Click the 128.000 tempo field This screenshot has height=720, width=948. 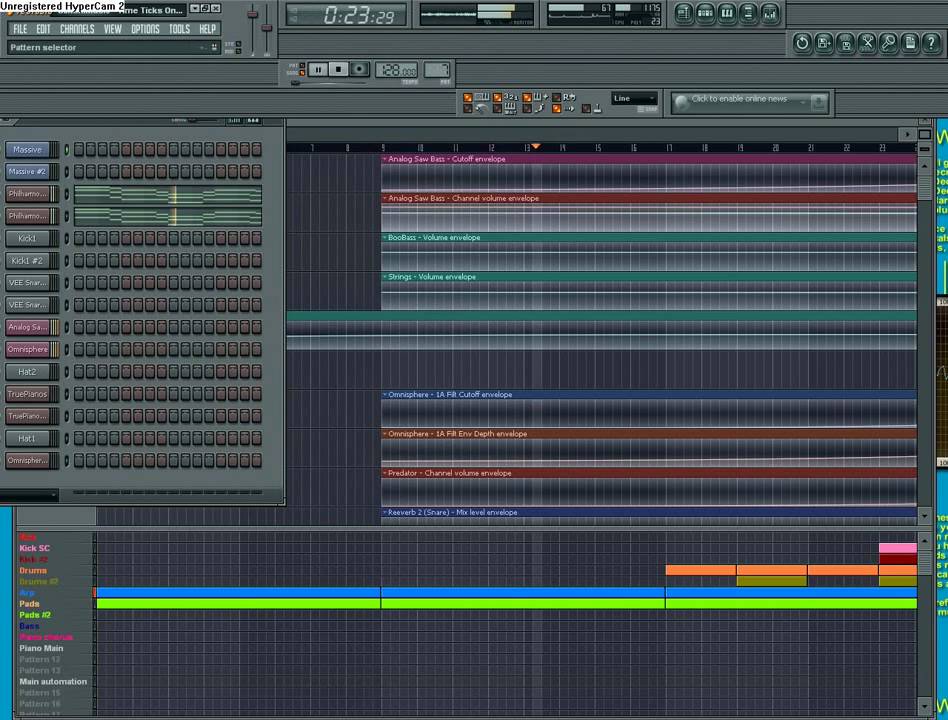click(x=397, y=71)
